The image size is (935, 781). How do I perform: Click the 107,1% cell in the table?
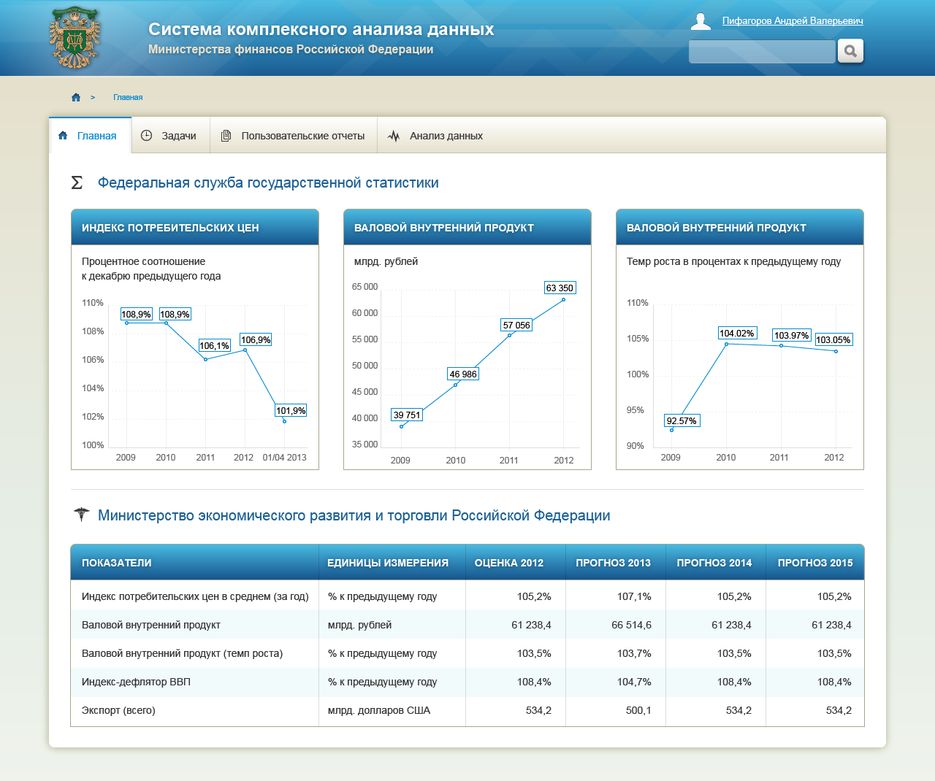(634, 596)
